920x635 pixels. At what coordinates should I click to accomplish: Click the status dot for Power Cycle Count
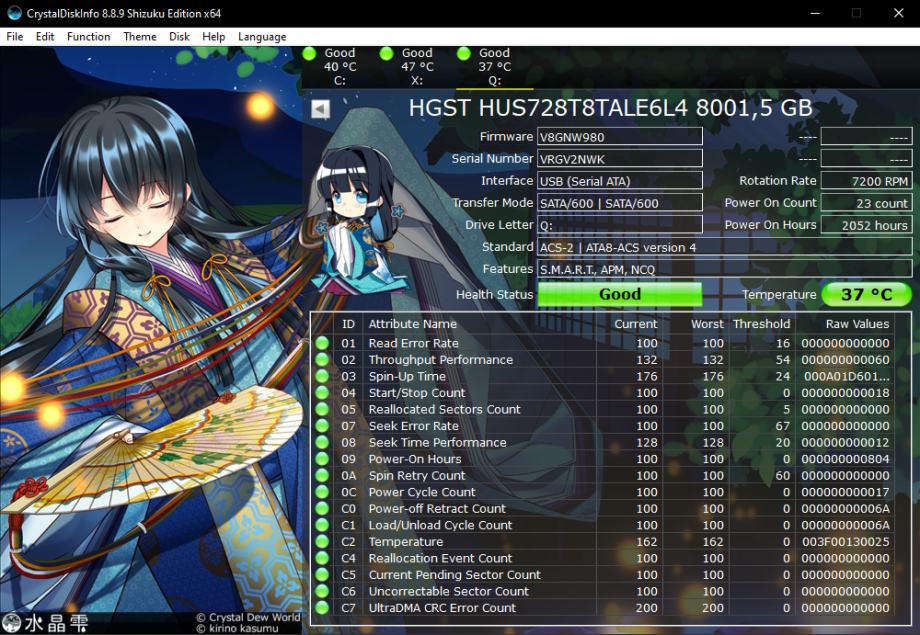point(322,492)
